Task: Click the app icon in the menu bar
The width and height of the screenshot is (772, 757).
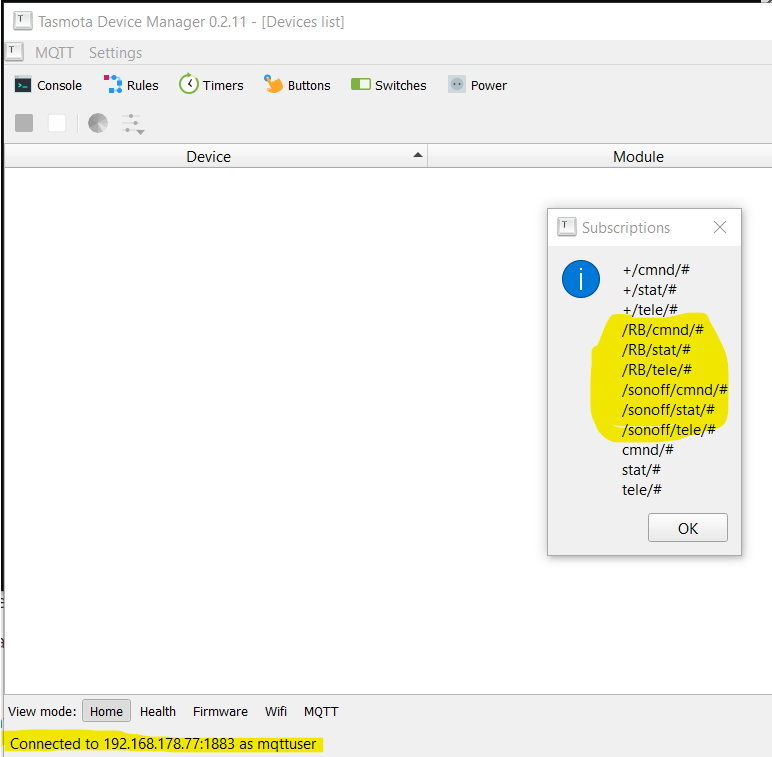Action: [x=14, y=51]
